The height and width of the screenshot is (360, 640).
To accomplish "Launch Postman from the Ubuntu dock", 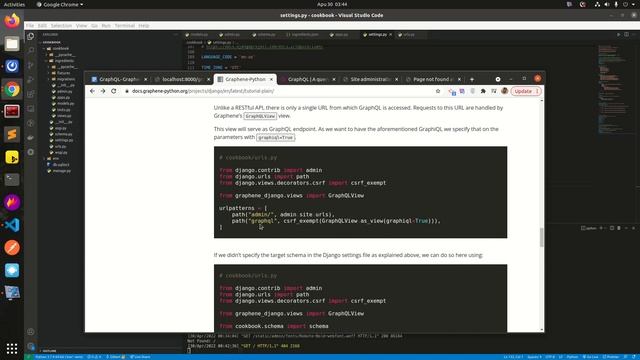I will point(12,247).
